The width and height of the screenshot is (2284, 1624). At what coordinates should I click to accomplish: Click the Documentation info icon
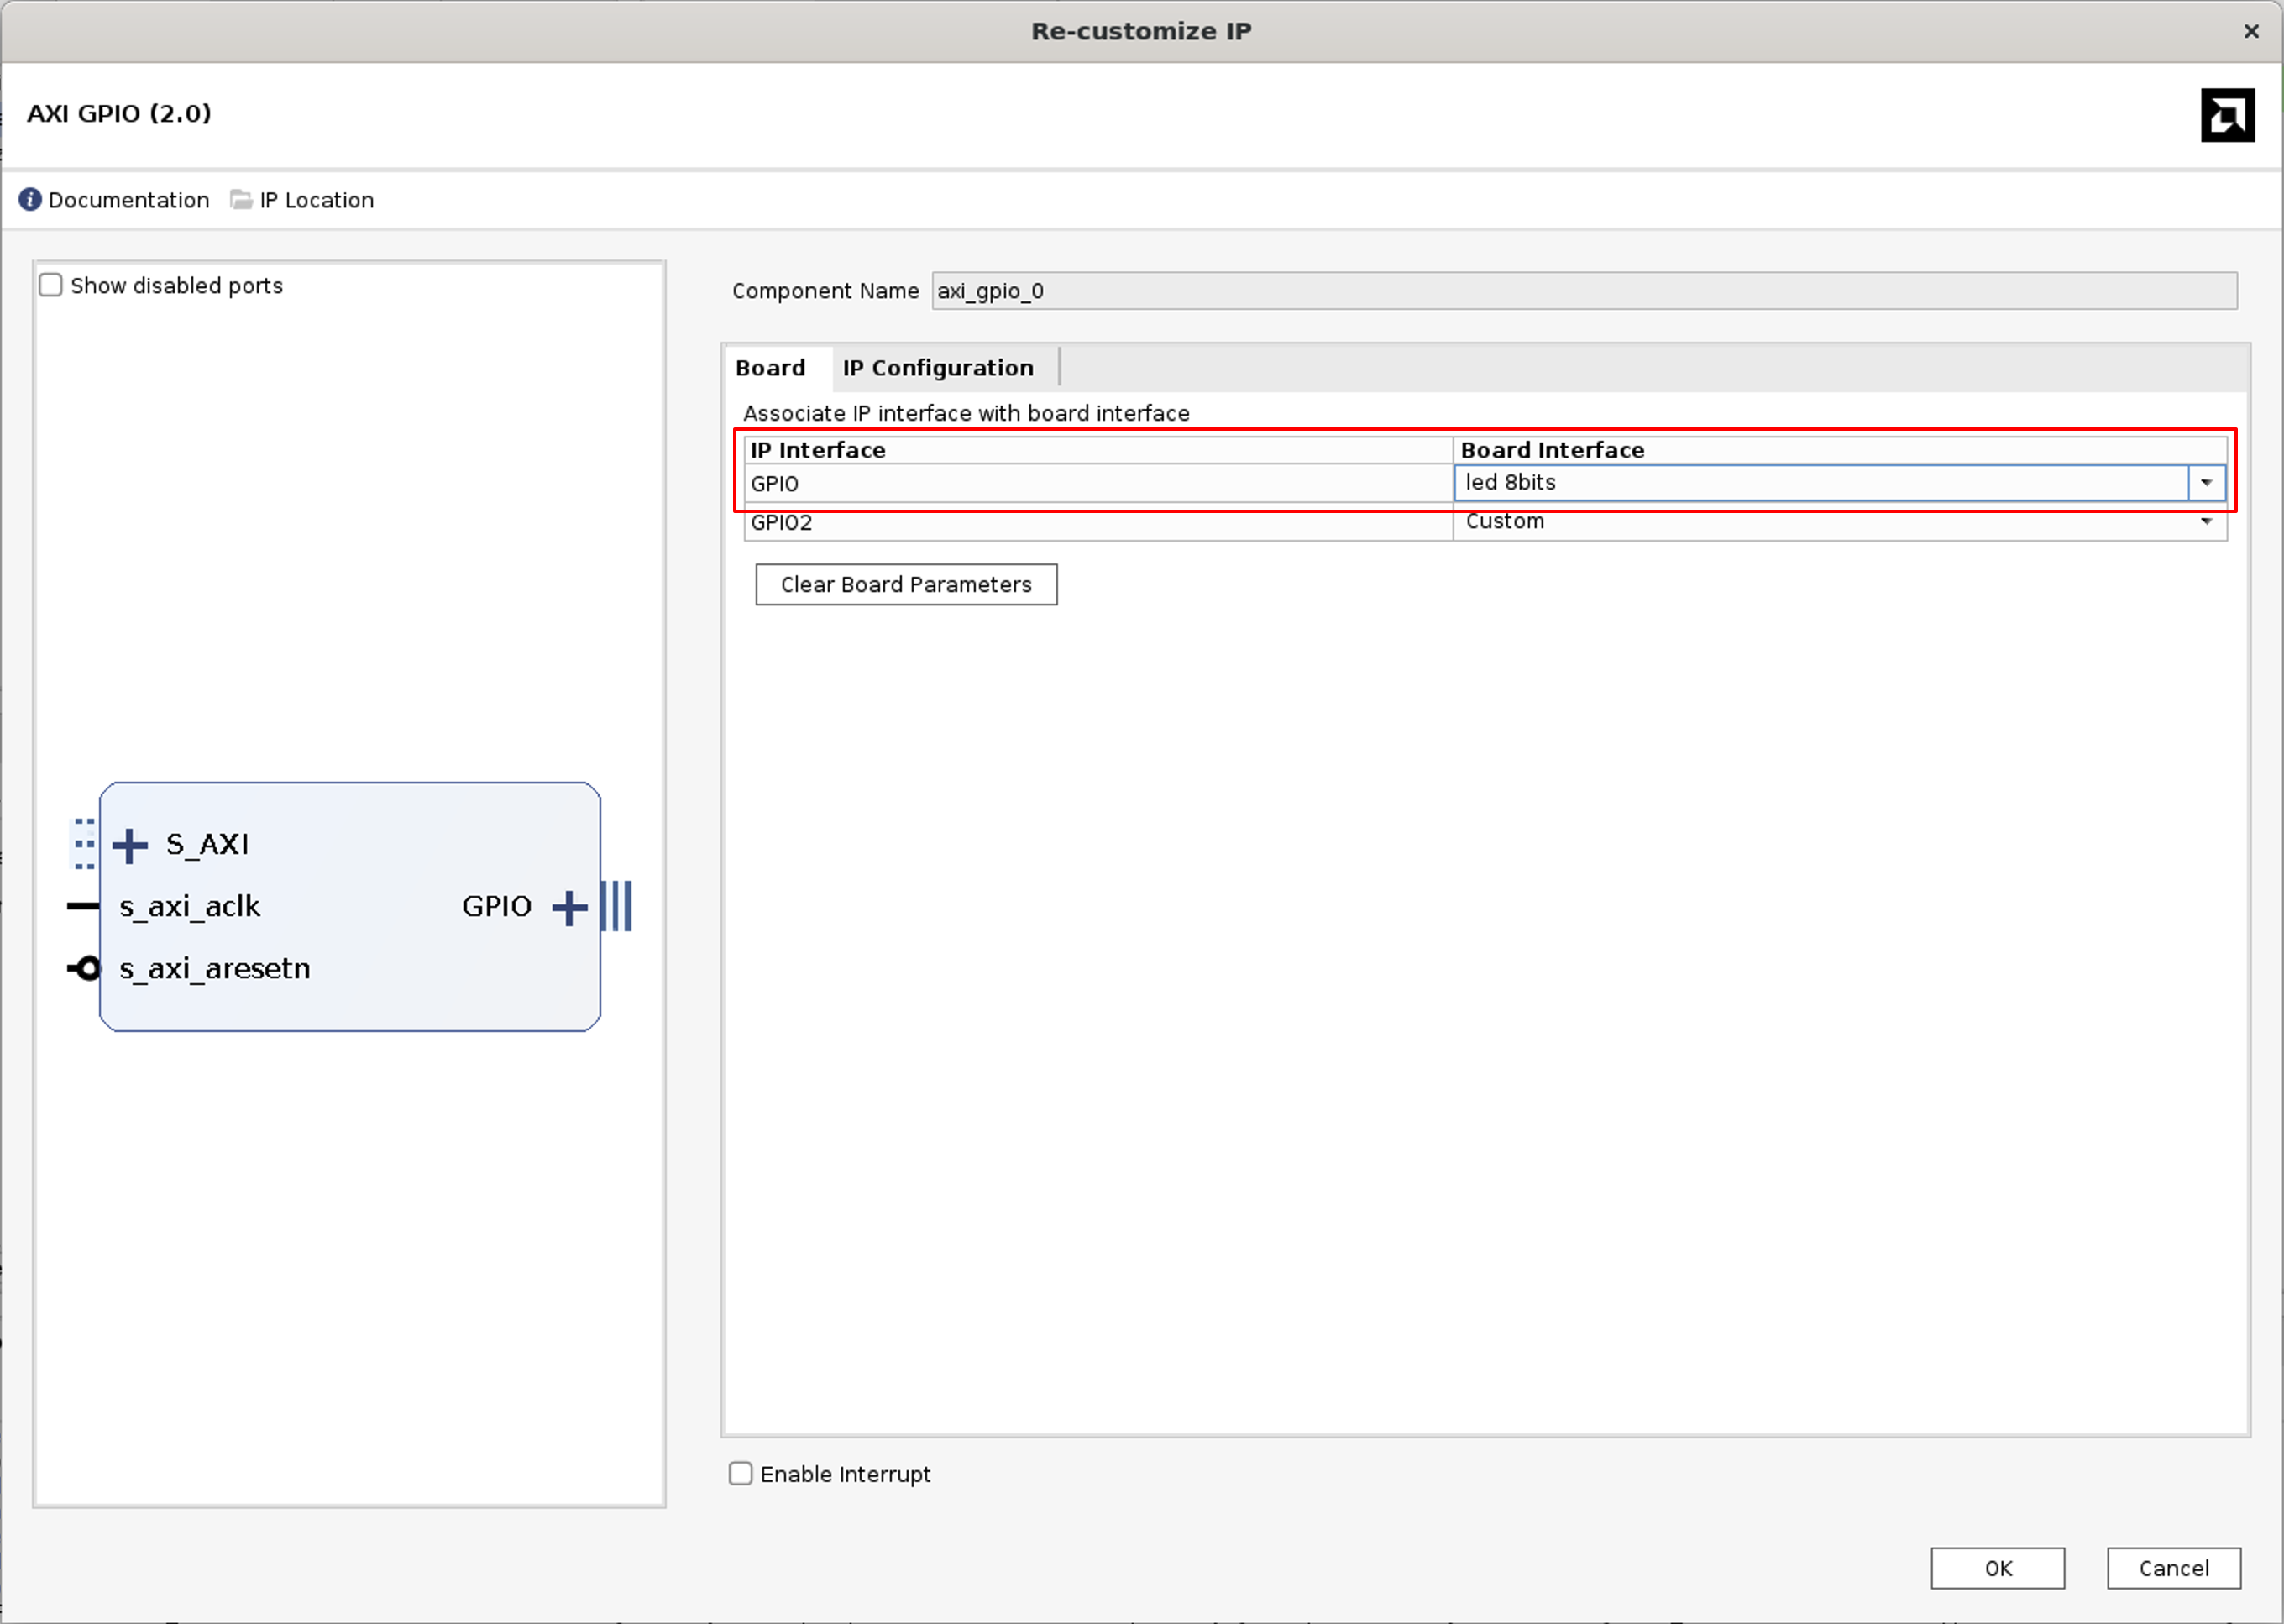(30, 200)
